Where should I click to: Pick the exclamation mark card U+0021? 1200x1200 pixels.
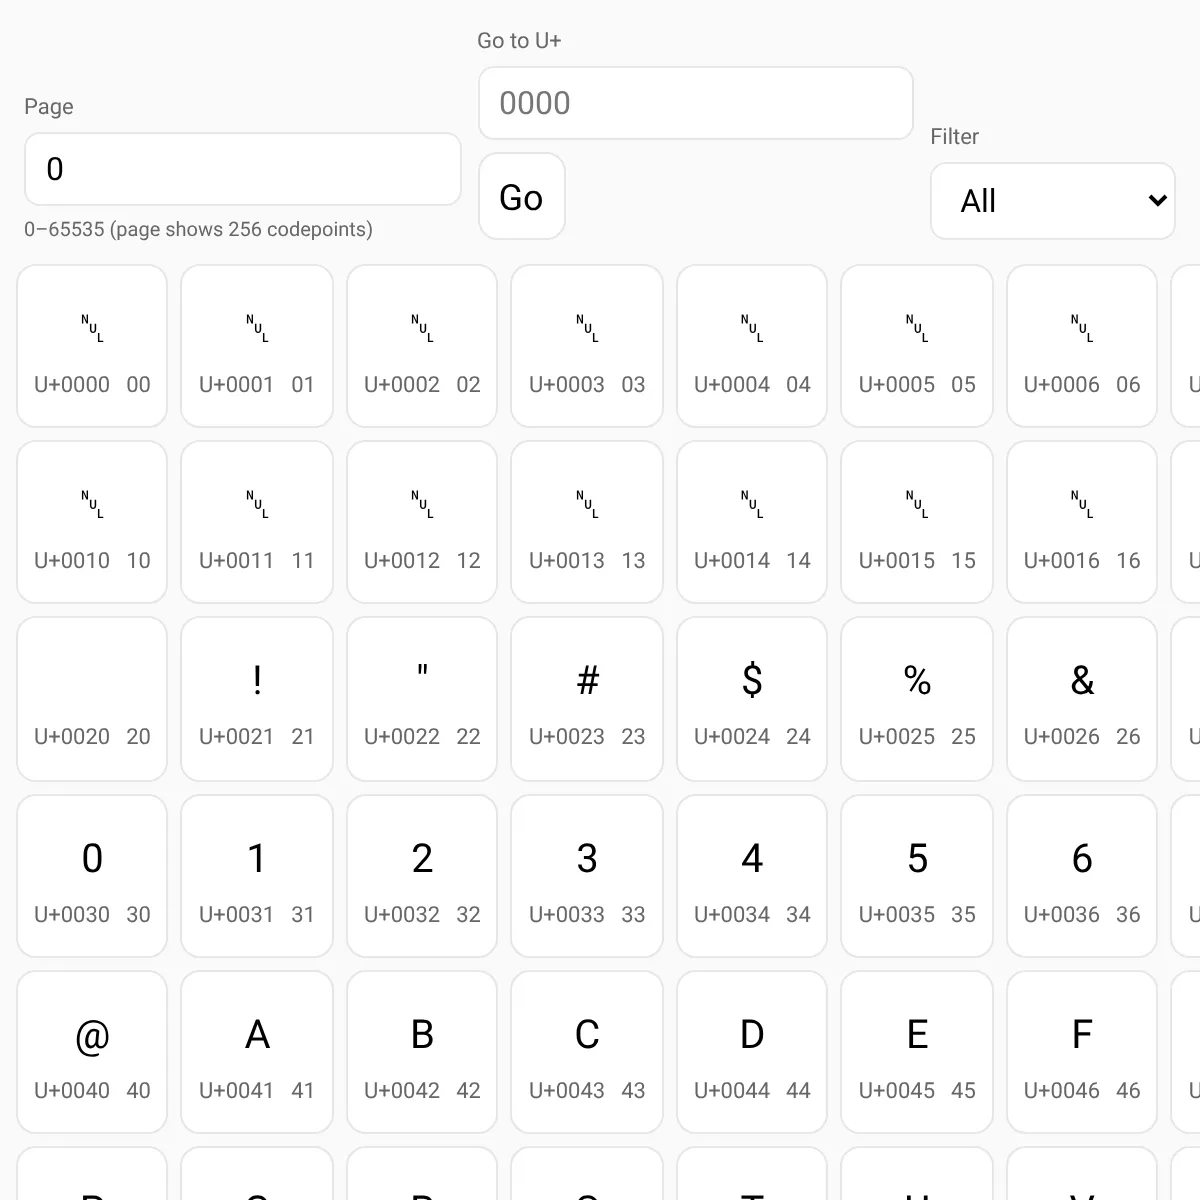(257, 699)
